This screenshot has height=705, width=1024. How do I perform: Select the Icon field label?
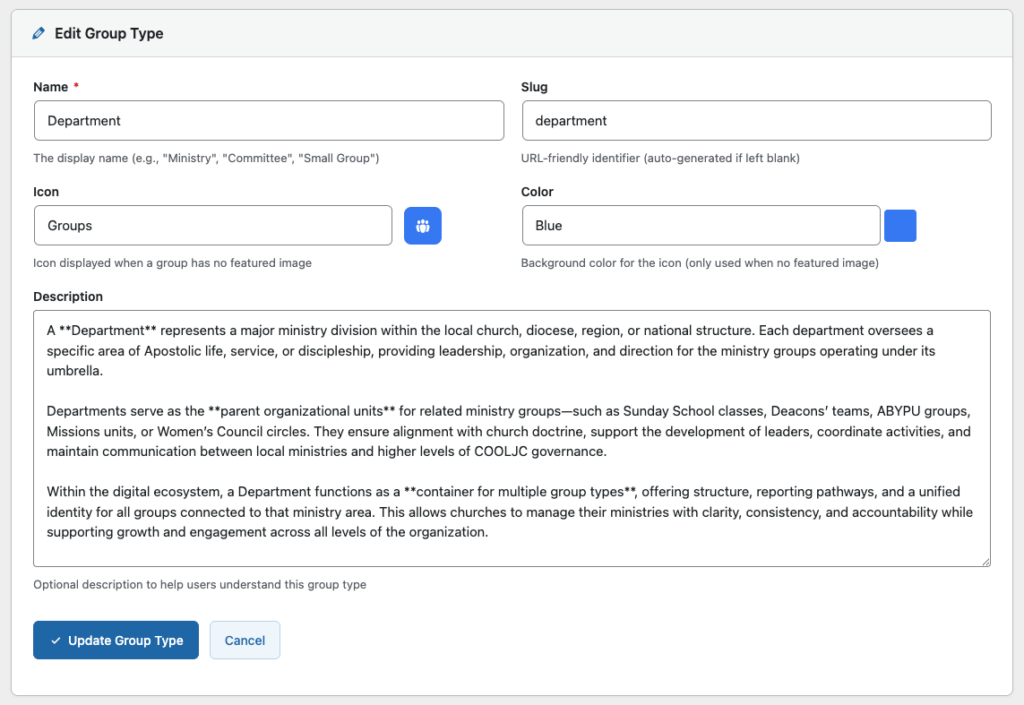[46, 192]
